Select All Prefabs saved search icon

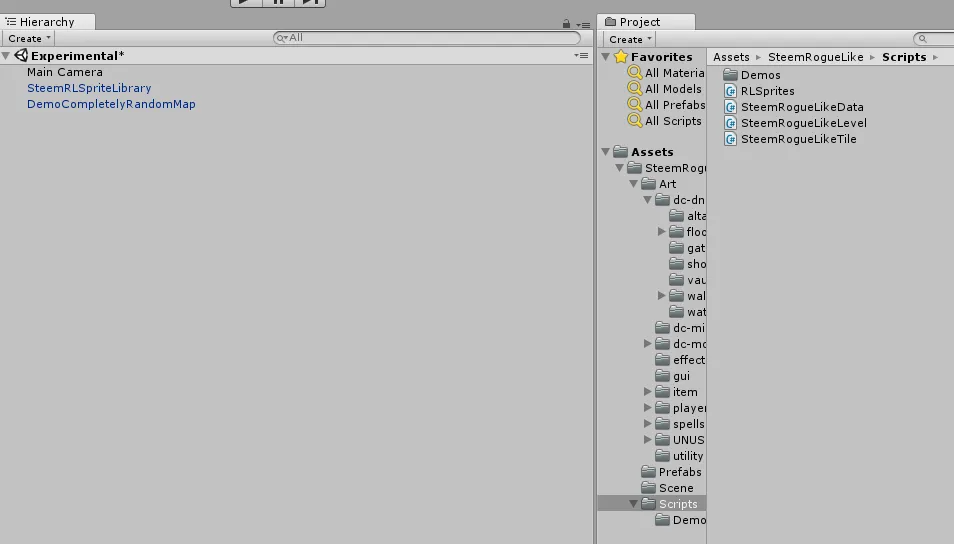(635, 105)
